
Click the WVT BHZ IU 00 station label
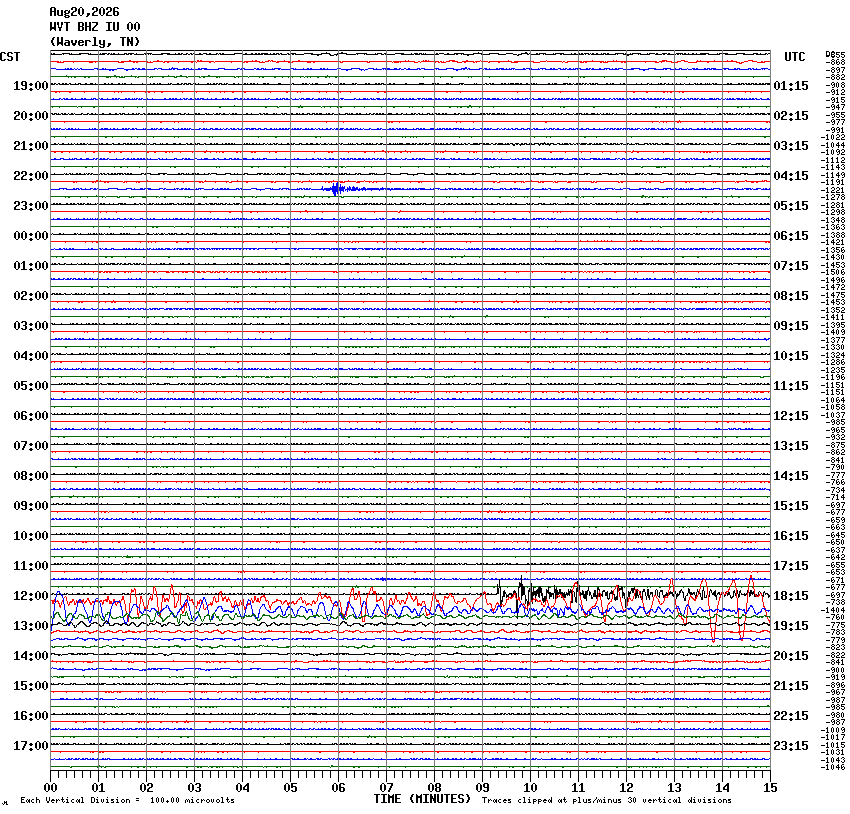point(95,27)
